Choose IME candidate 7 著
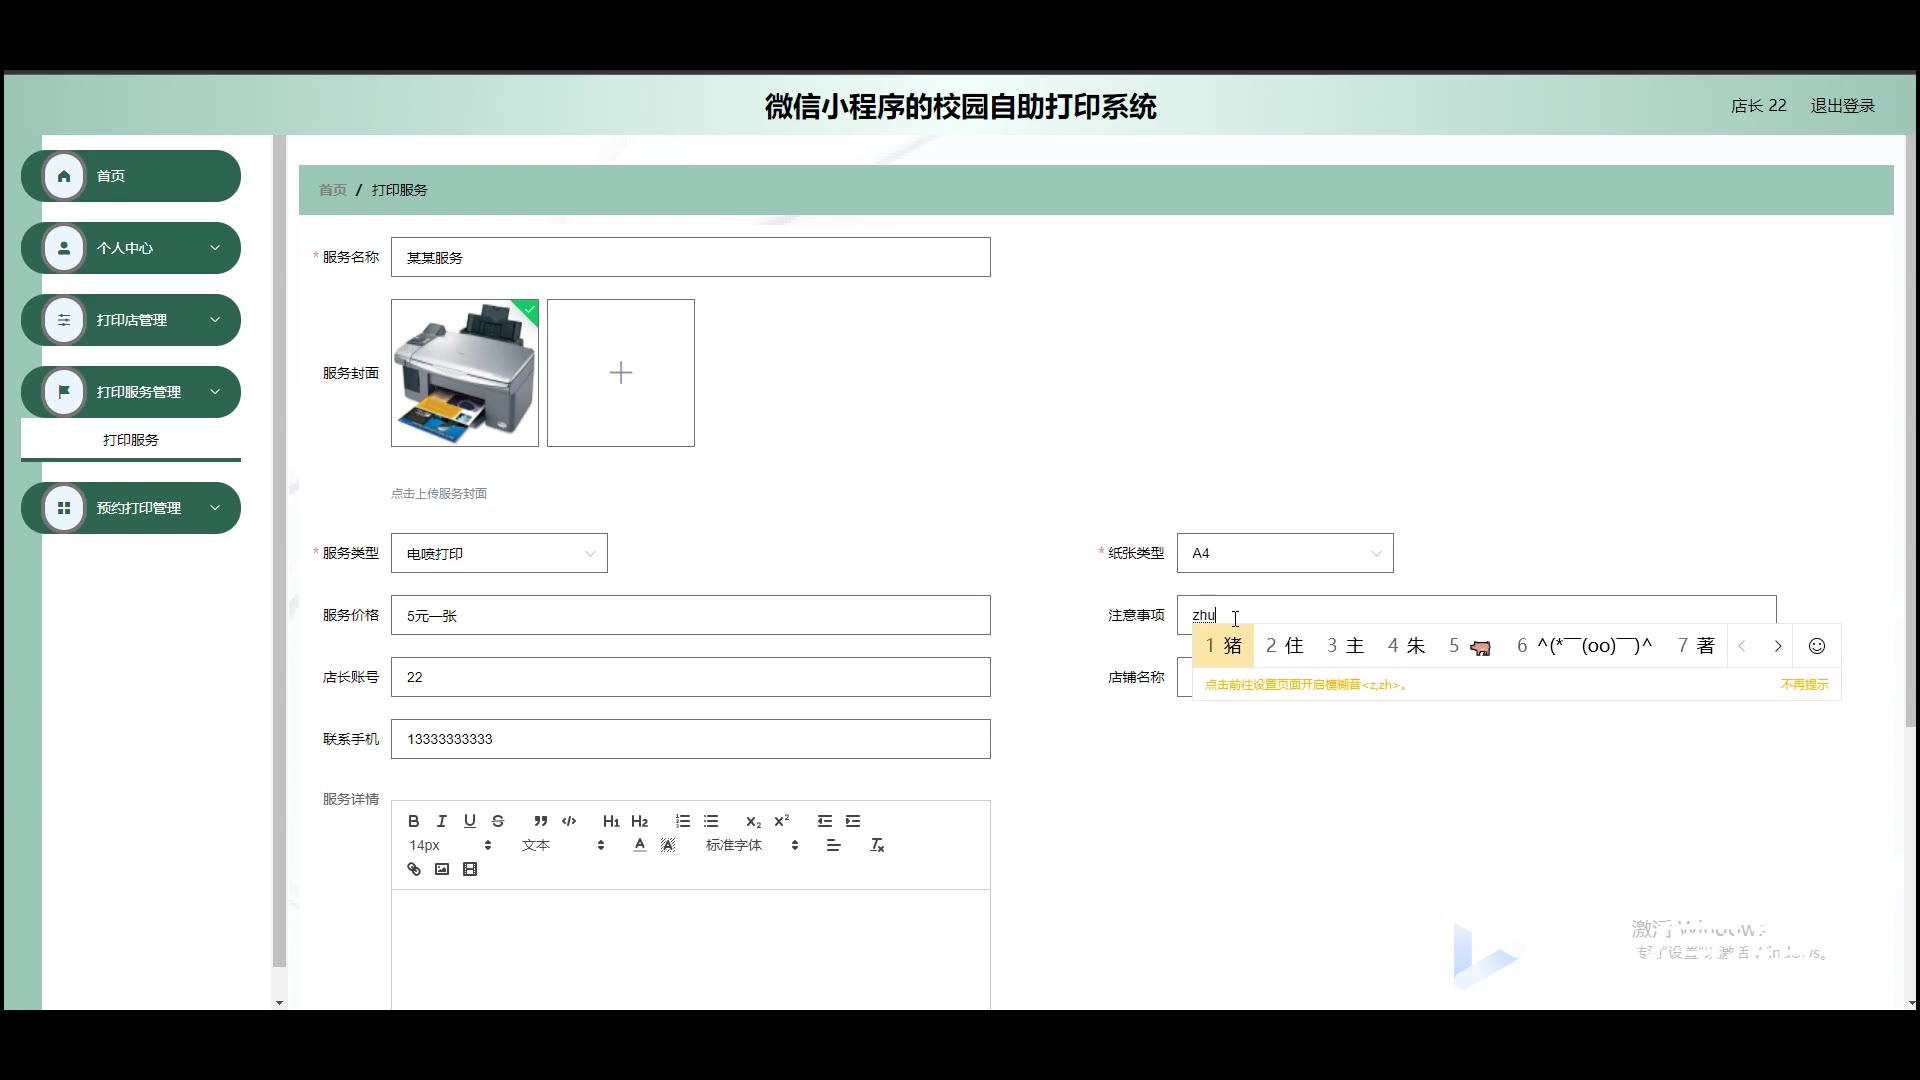The image size is (1920, 1080). point(1697,646)
